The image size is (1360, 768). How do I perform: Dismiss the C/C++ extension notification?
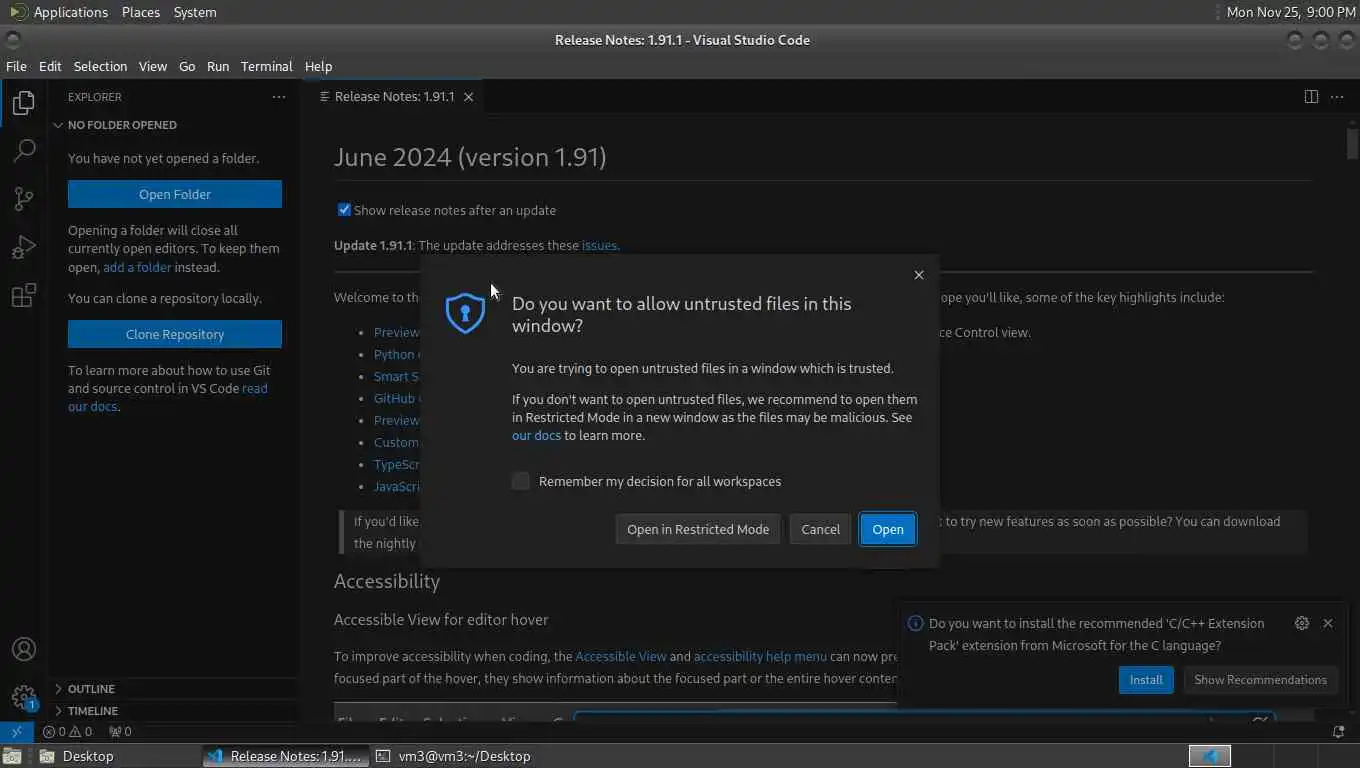click(1328, 623)
